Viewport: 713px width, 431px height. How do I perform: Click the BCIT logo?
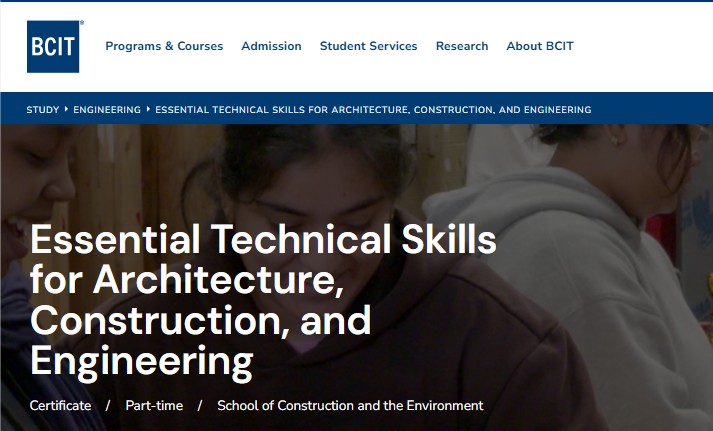tap(53, 46)
